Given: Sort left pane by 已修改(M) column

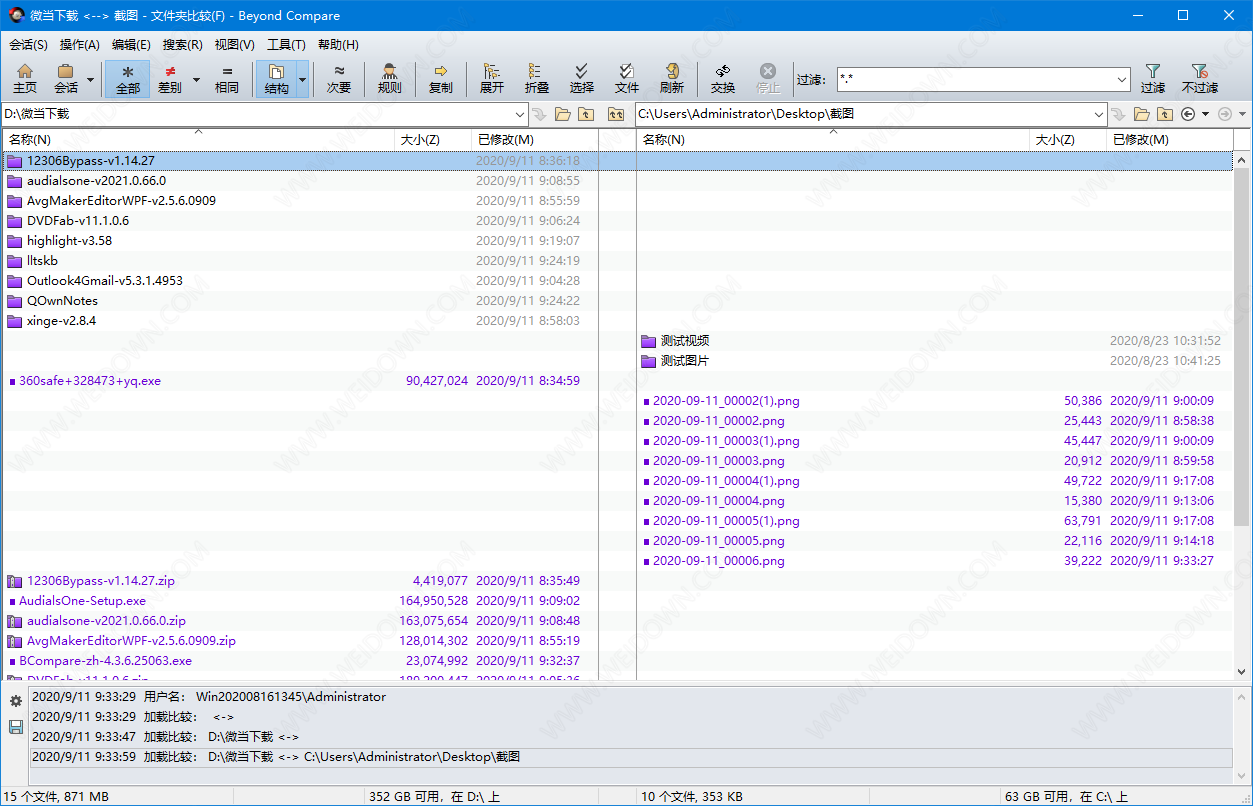Looking at the screenshot, I should [x=534, y=140].
